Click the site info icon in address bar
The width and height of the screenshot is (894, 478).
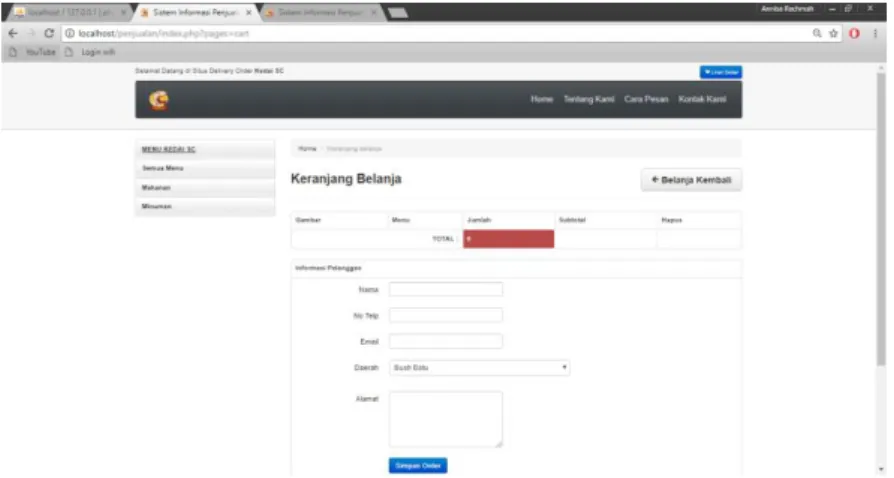click(70, 34)
